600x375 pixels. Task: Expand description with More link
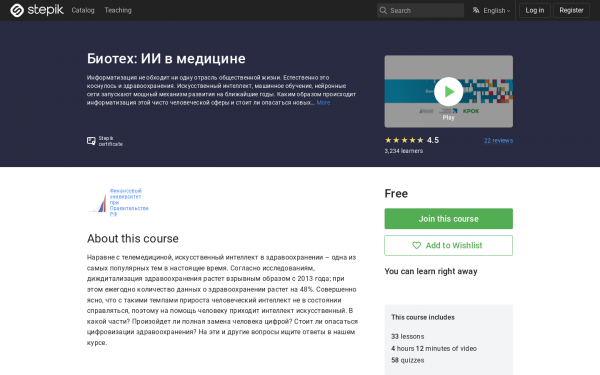[x=323, y=103]
